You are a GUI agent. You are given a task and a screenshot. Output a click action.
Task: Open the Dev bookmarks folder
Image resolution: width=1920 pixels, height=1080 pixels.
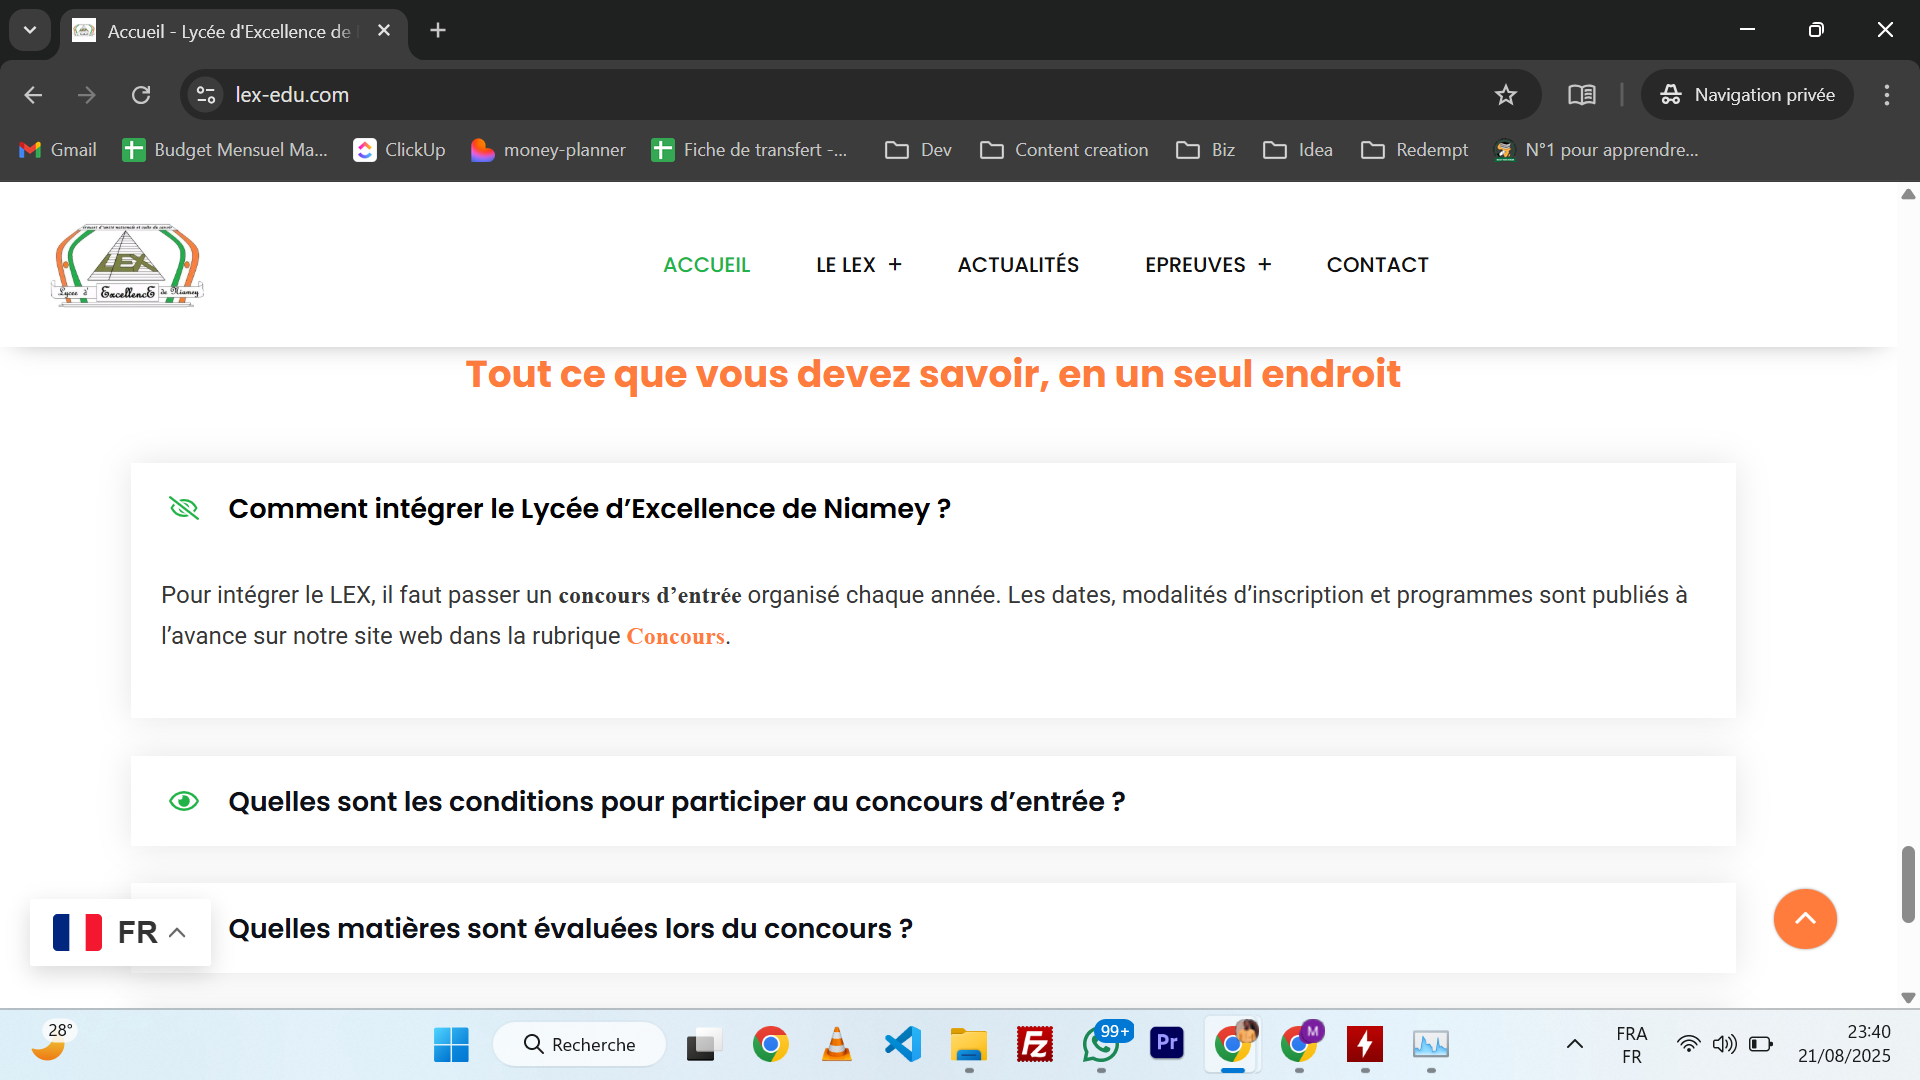(918, 150)
